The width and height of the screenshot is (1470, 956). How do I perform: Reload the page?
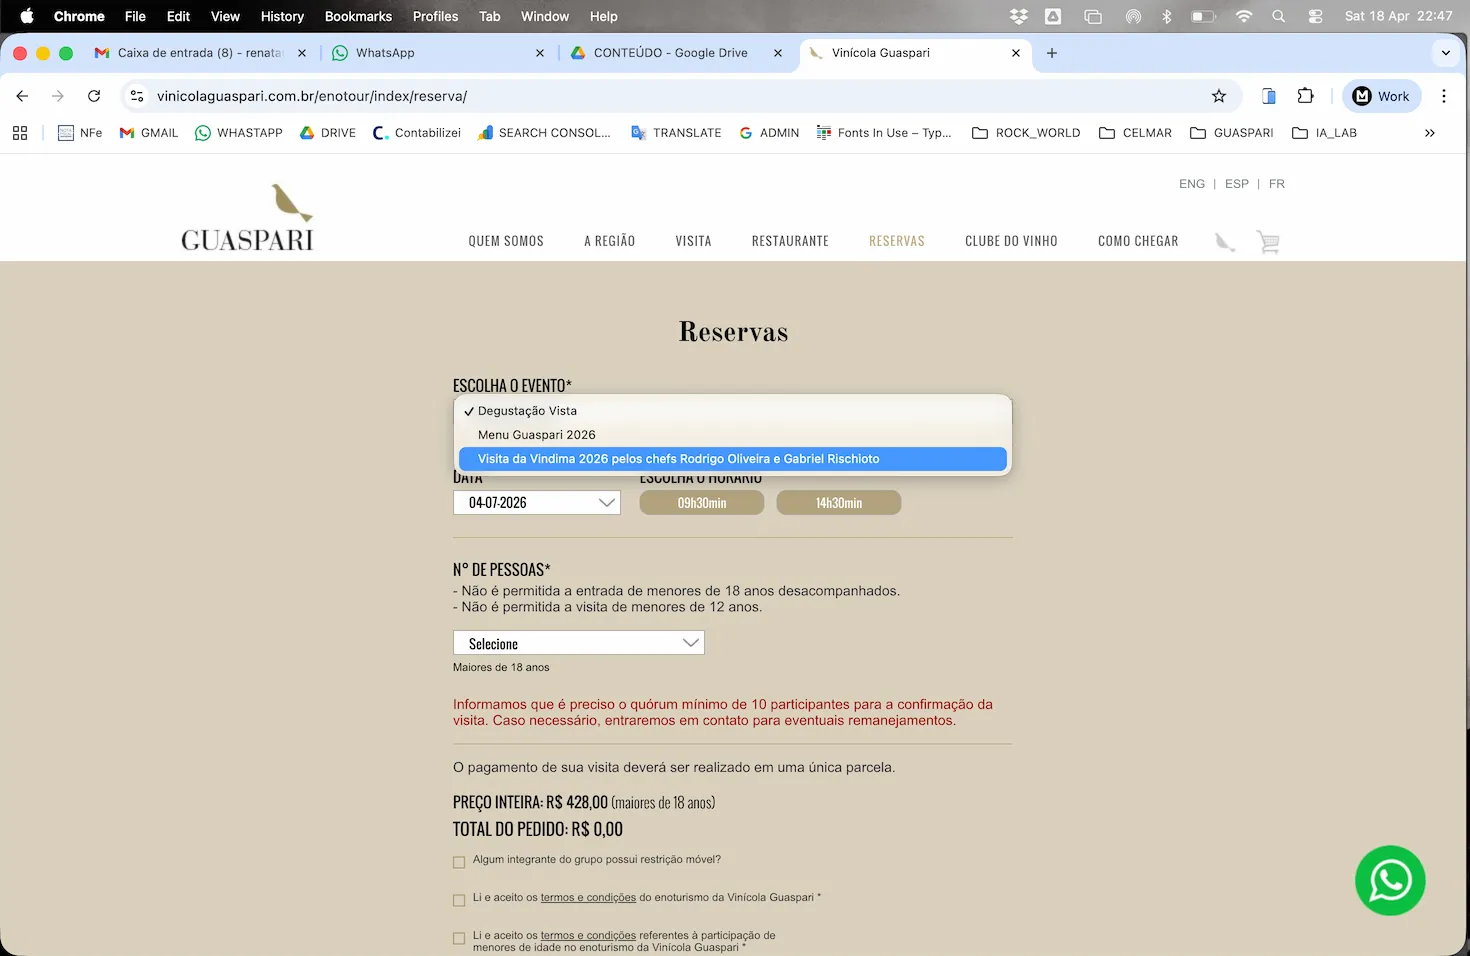pyautogui.click(x=94, y=96)
